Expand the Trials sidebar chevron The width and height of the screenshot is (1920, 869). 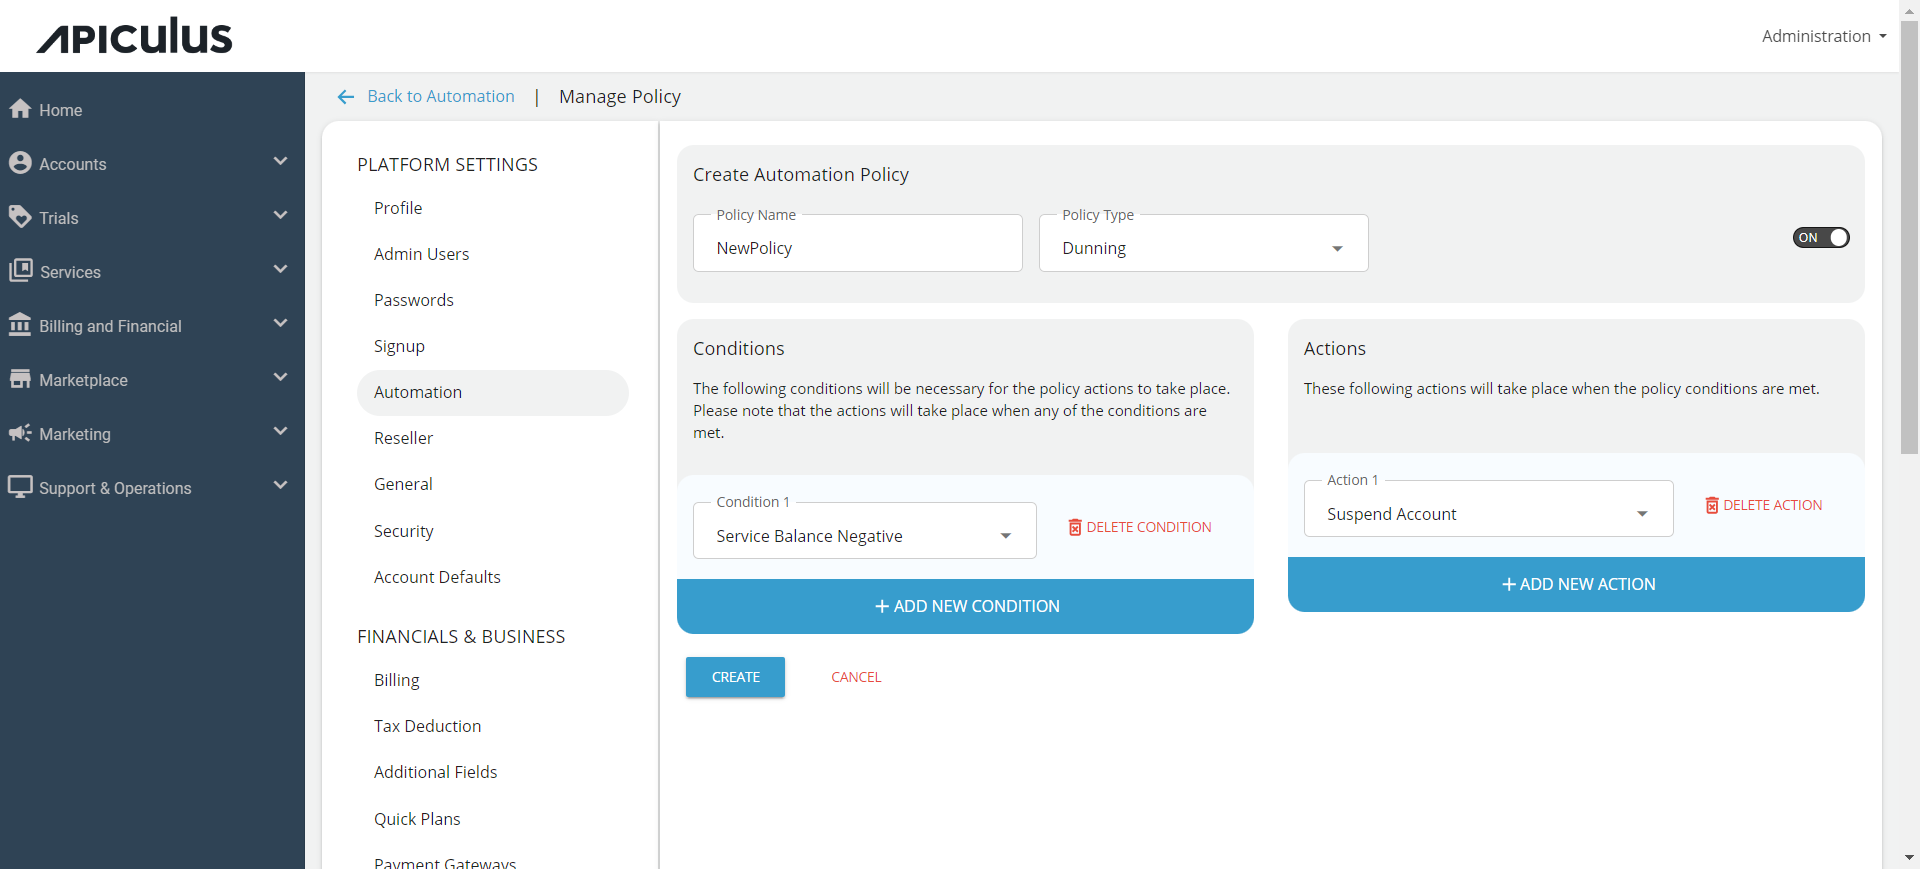[280, 215]
